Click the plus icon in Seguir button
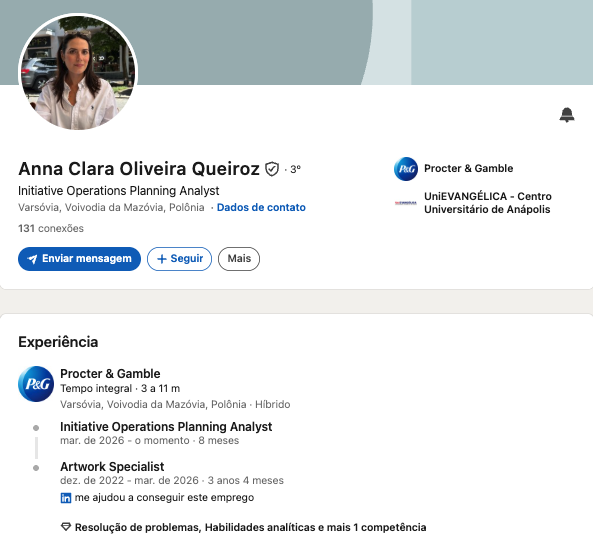This screenshot has height=552, width=593. pyautogui.click(x=162, y=259)
